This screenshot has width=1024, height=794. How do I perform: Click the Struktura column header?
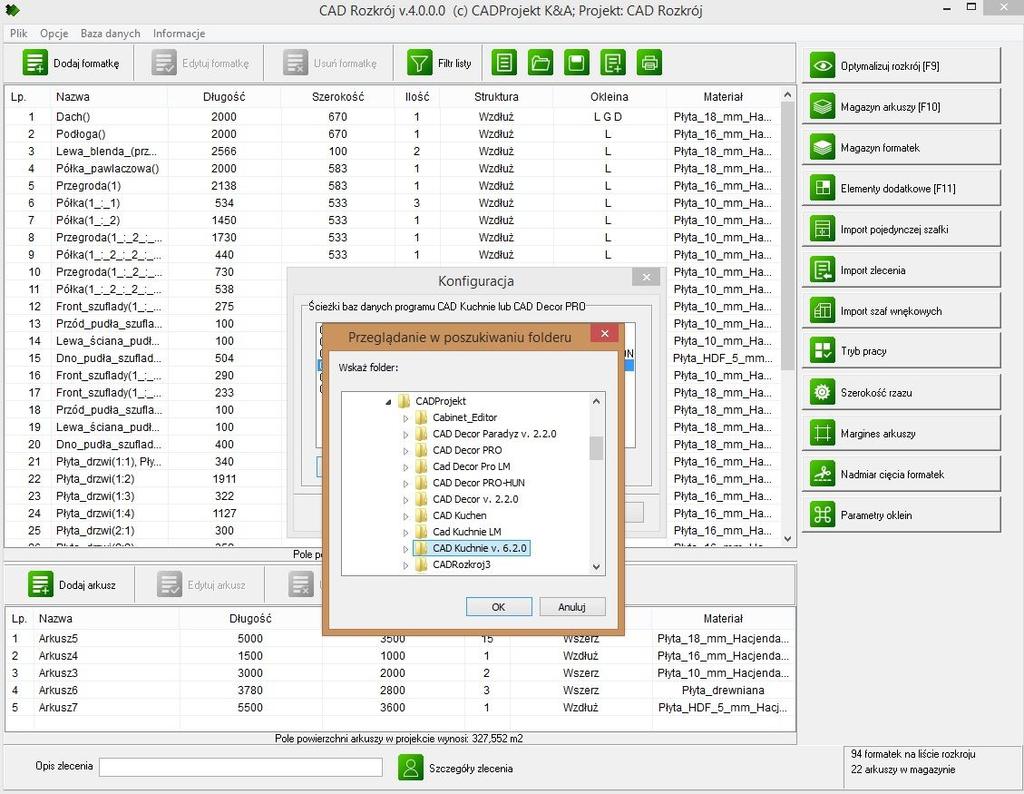coord(496,97)
